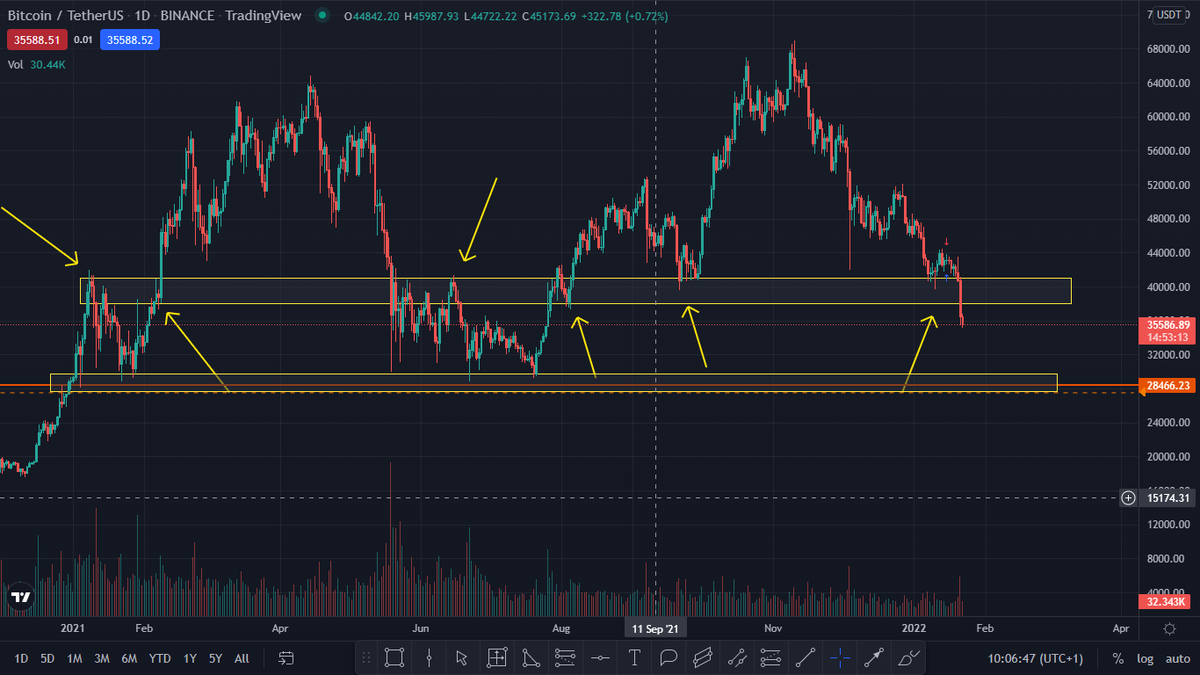Set range to 1Y
The image size is (1200, 675).
(190, 658)
